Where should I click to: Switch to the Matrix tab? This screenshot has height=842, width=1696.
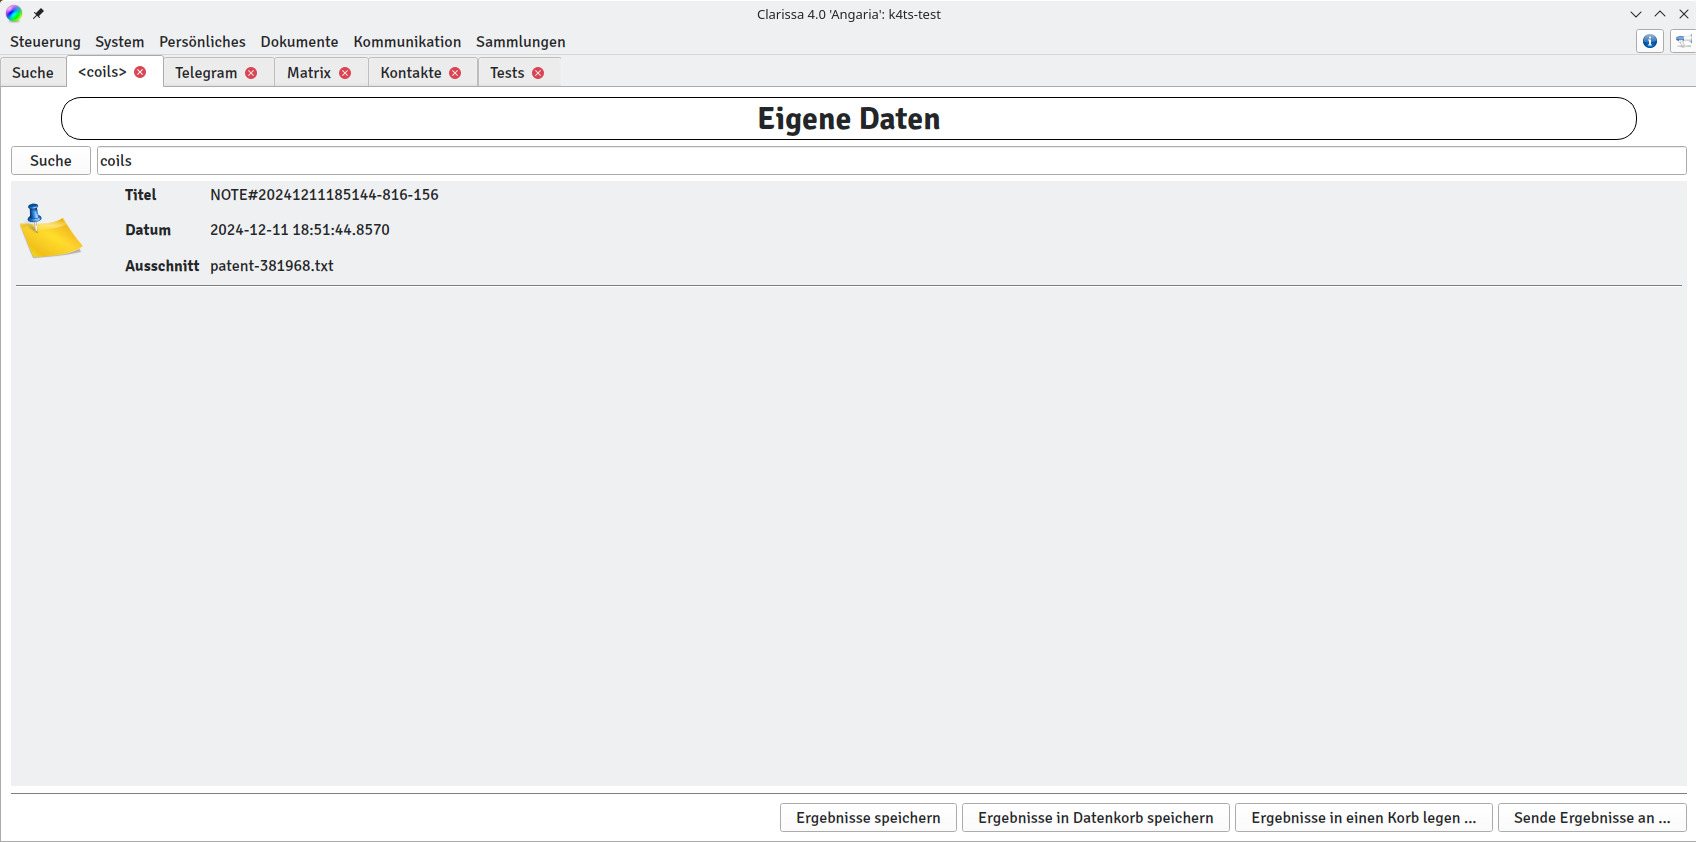coord(309,73)
